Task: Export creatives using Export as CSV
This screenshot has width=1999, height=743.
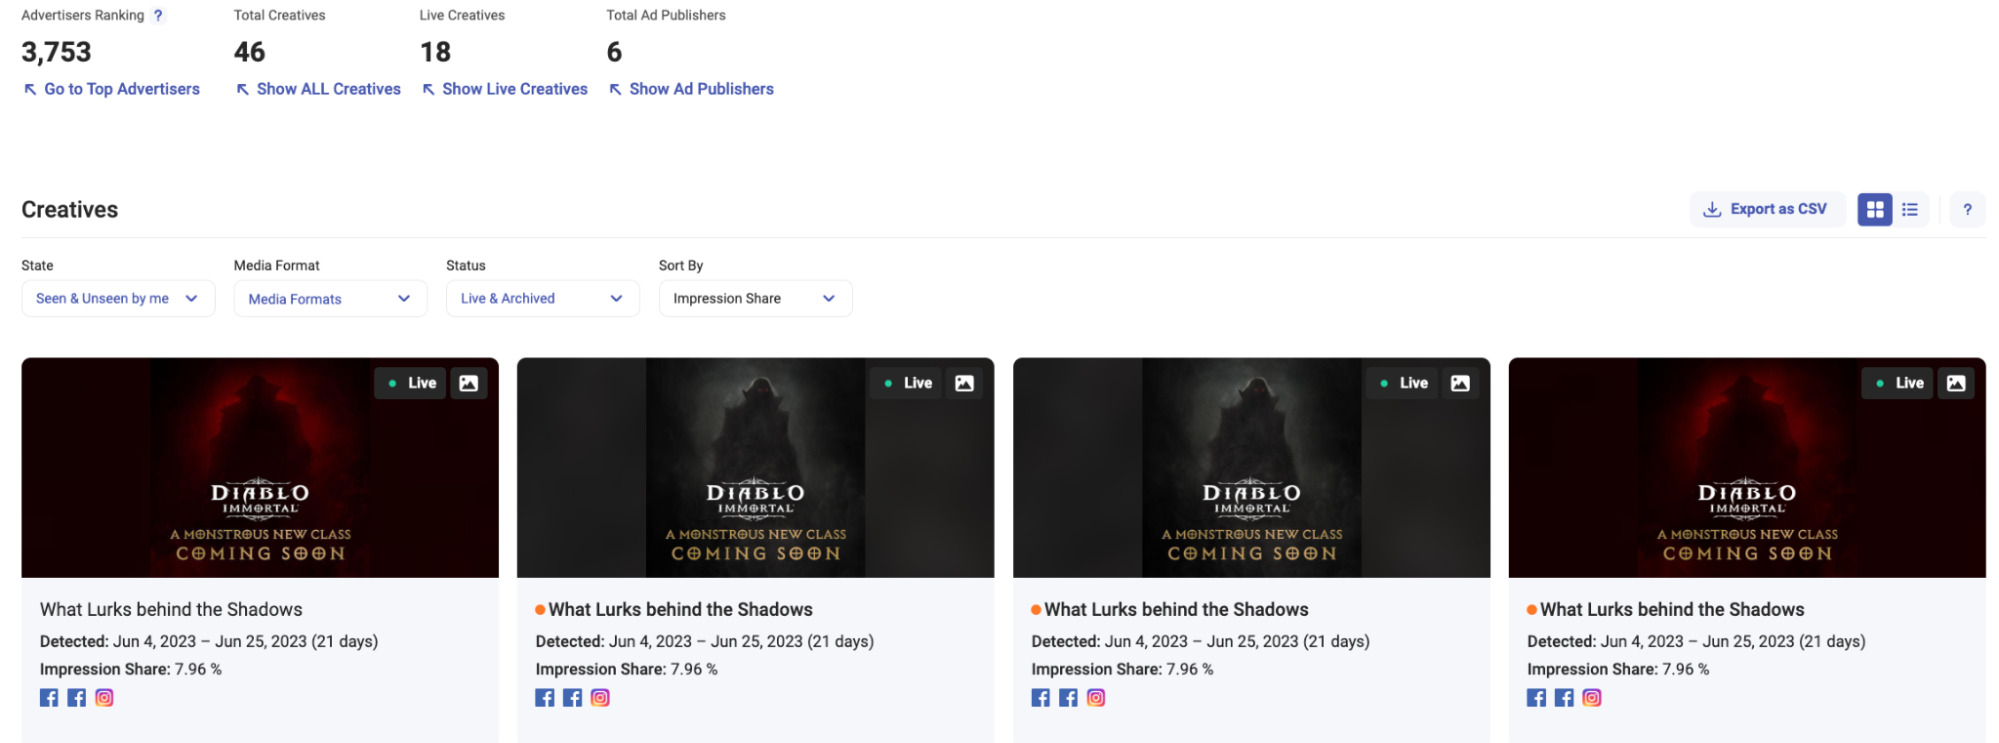Action: tap(1767, 209)
